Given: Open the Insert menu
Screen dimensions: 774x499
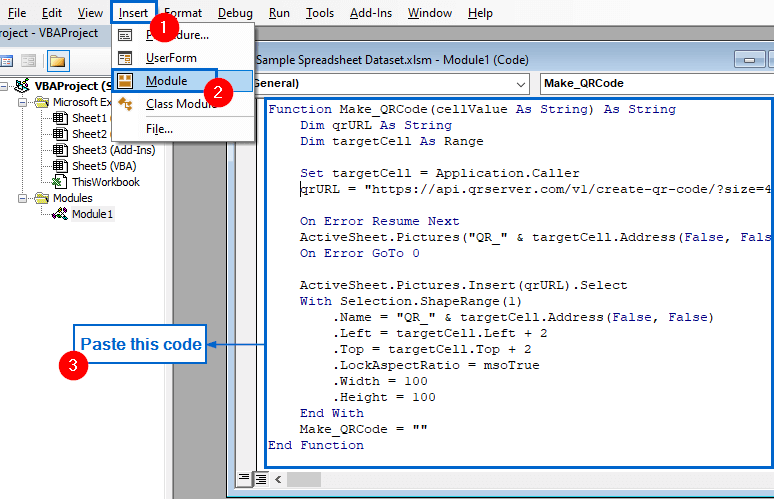Looking at the screenshot, I should (133, 13).
